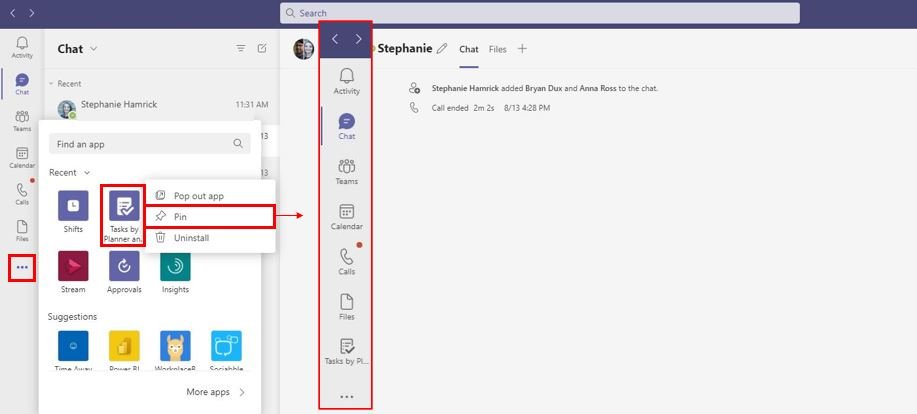Open Activity in the narrow left app rail
917x414 pixels.
pyautogui.click(x=22, y=47)
